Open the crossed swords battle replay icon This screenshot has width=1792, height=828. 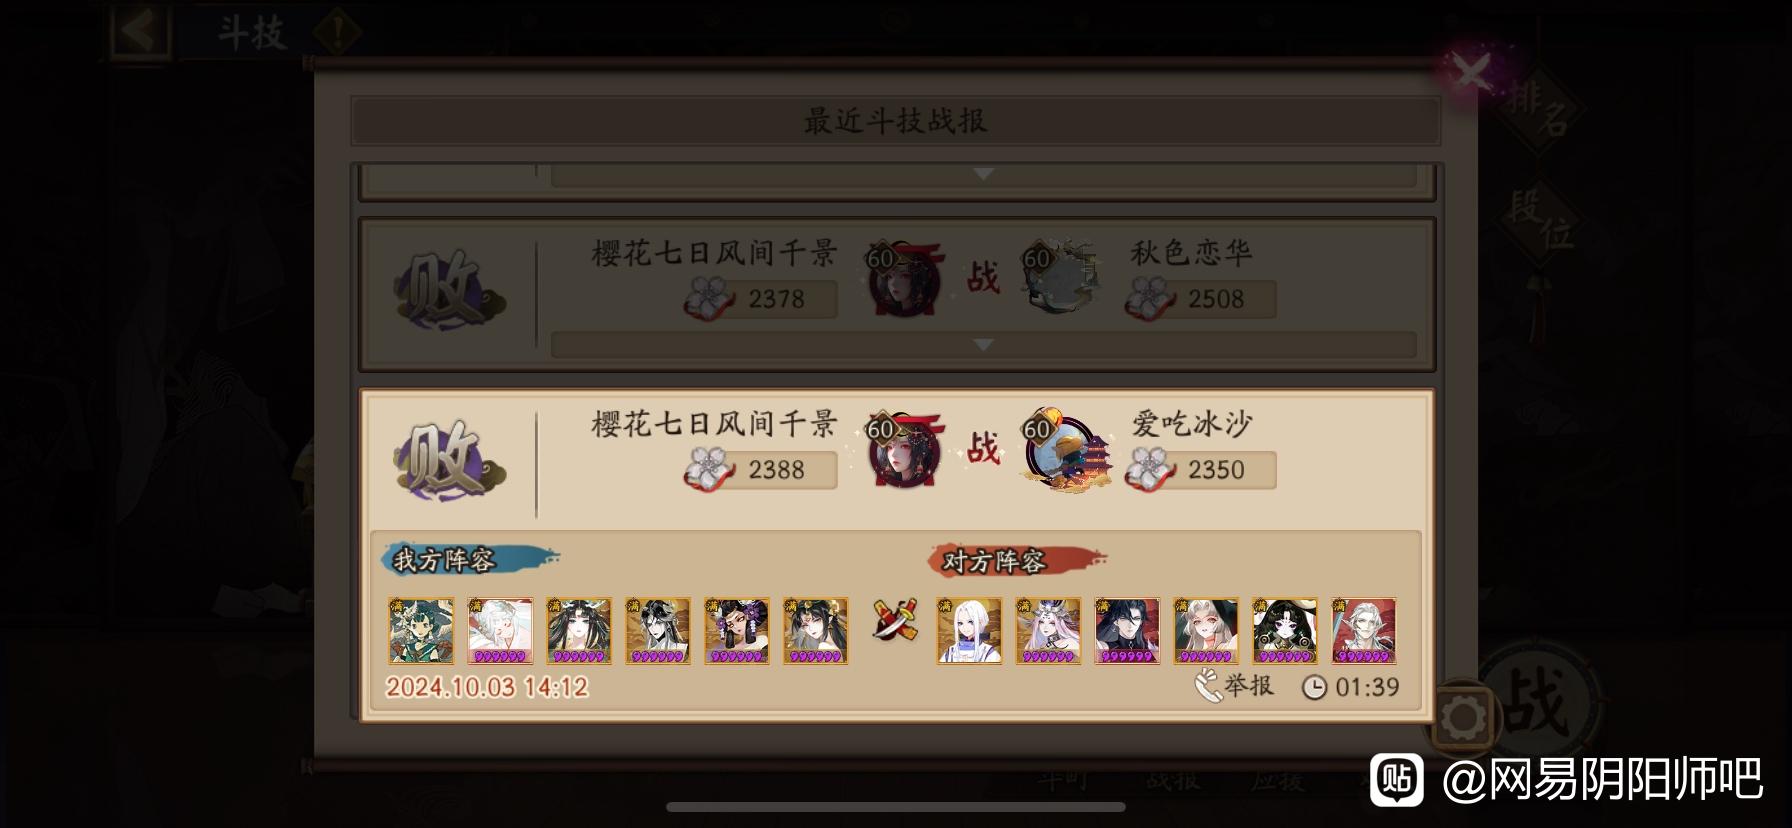(x=893, y=620)
